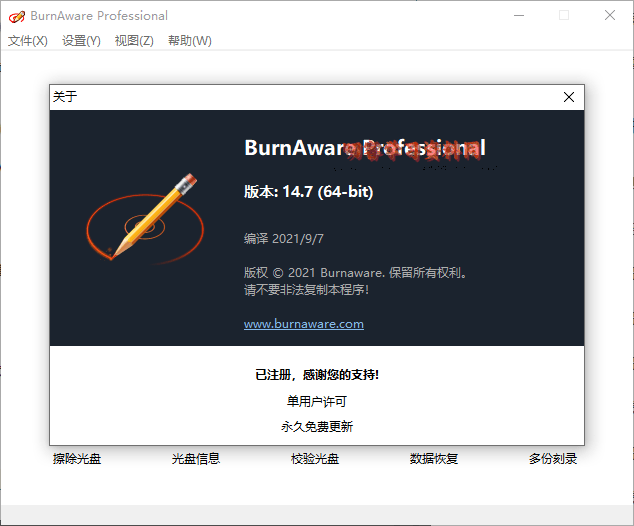This screenshot has height=526, width=634.
Task: Minimize the BurnAware Professional window
Action: (x=518, y=15)
